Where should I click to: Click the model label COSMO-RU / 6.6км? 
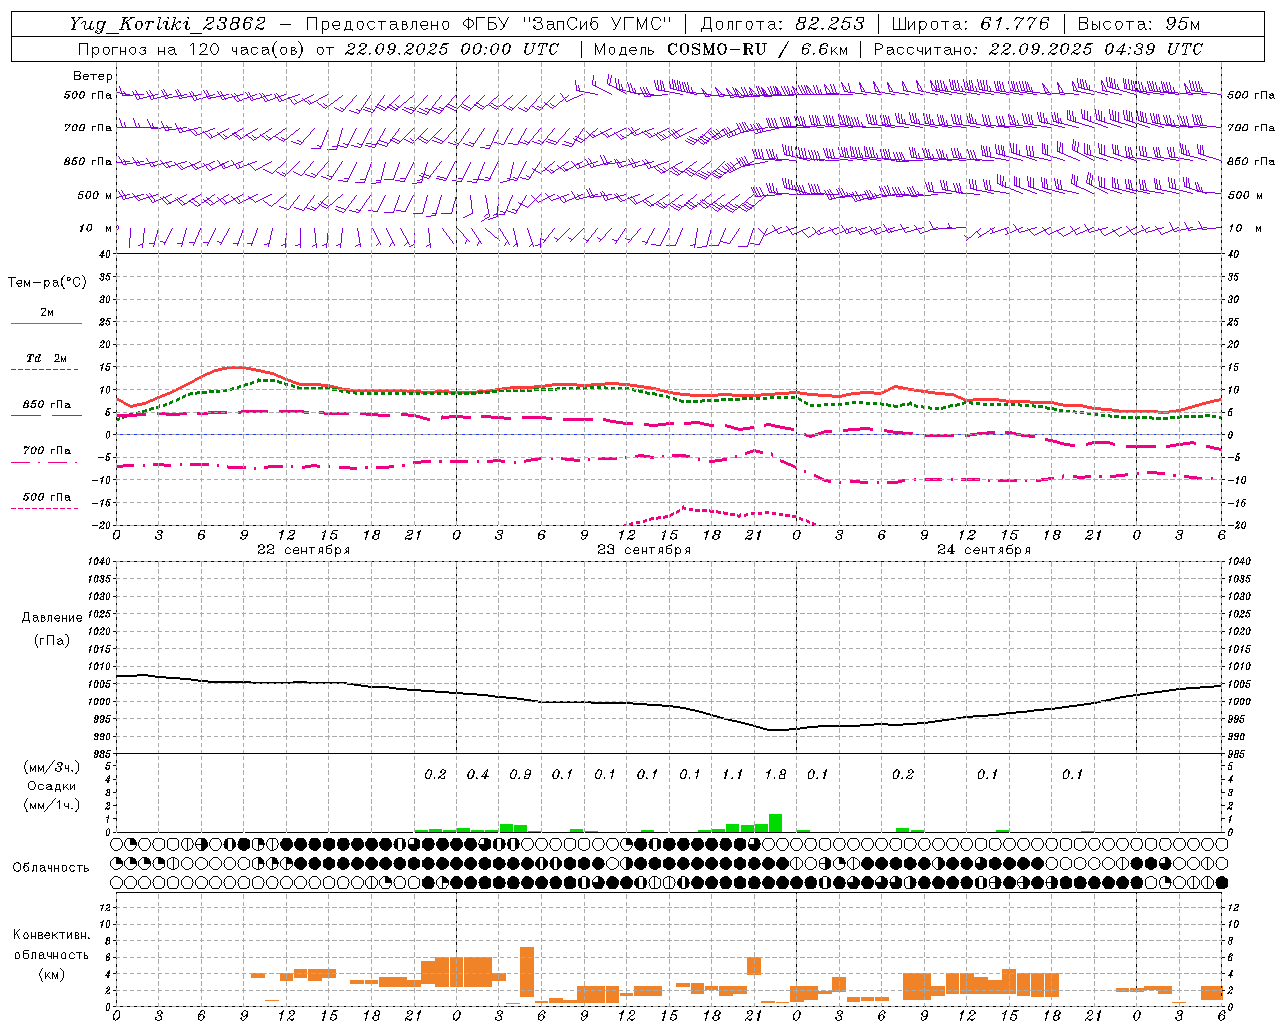[x=758, y=49]
